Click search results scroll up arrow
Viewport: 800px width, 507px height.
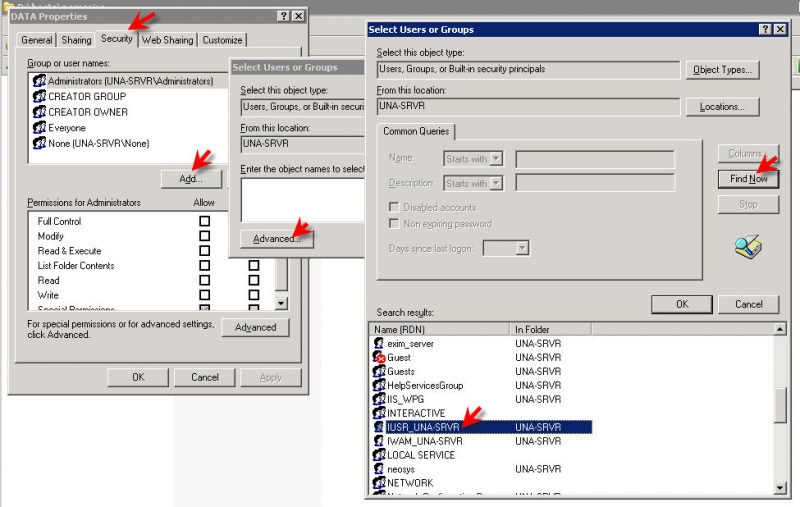780,329
